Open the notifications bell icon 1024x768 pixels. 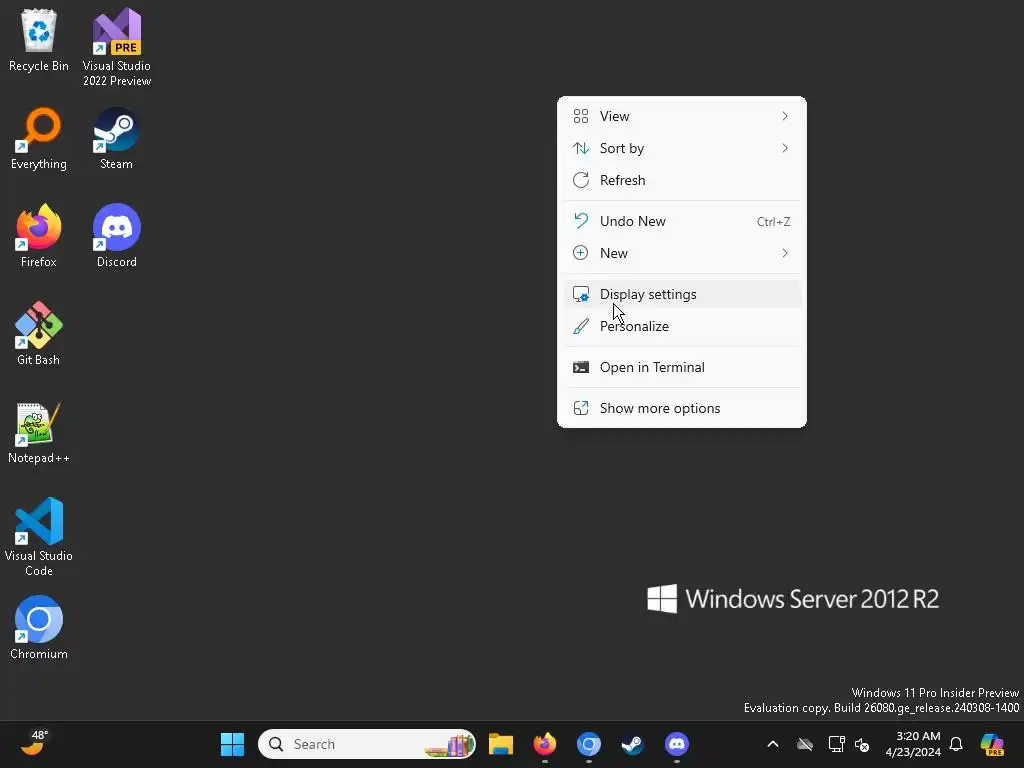pyautogui.click(x=956, y=744)
